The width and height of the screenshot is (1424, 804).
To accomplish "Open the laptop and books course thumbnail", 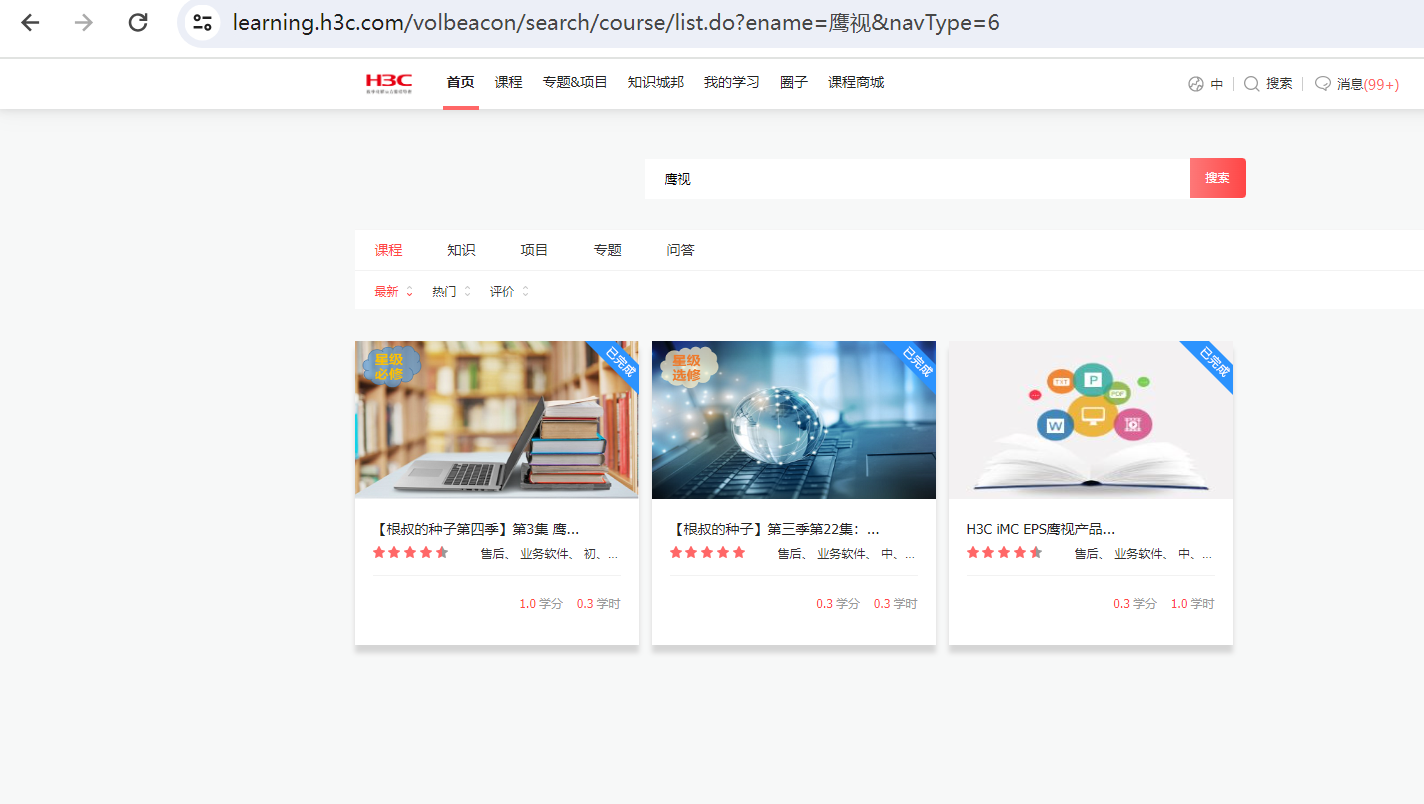I will pos(497,420).
